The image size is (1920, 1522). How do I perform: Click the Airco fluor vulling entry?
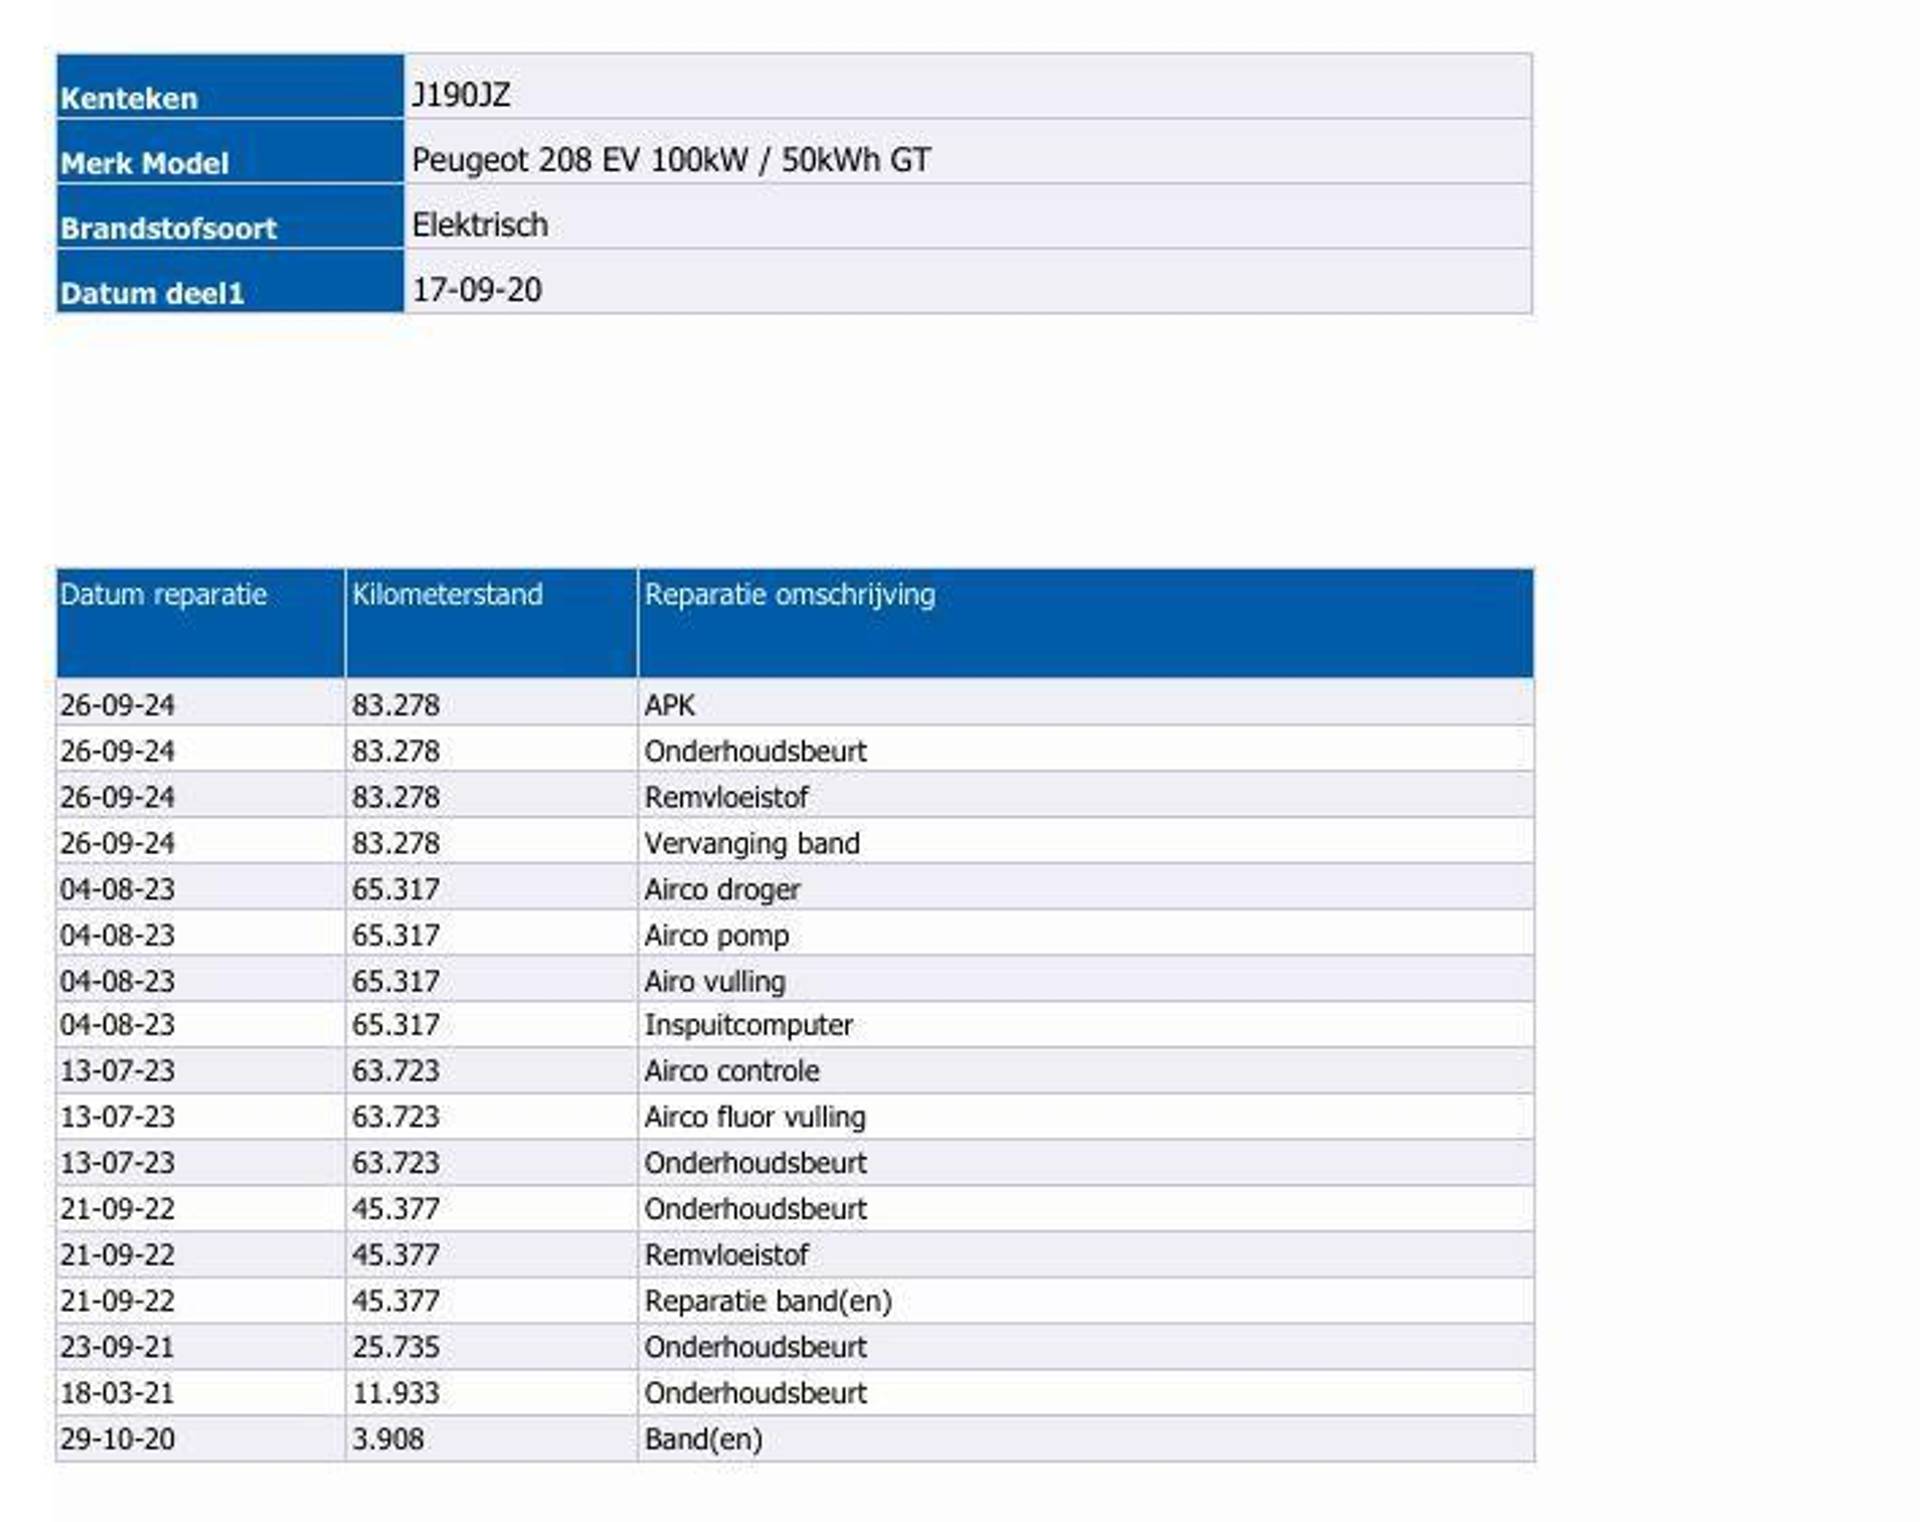754,1117
